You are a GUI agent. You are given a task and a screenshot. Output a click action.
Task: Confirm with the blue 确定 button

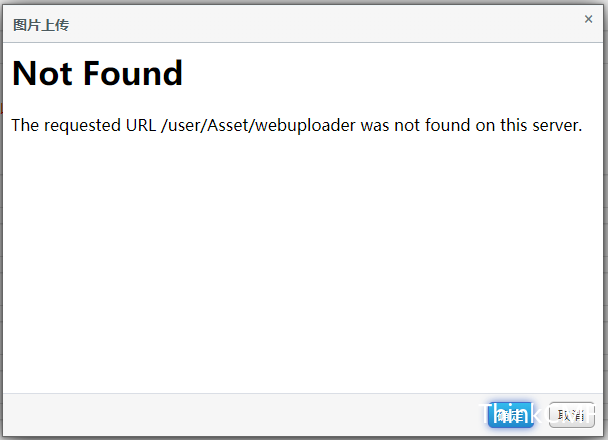click(510, 415)
